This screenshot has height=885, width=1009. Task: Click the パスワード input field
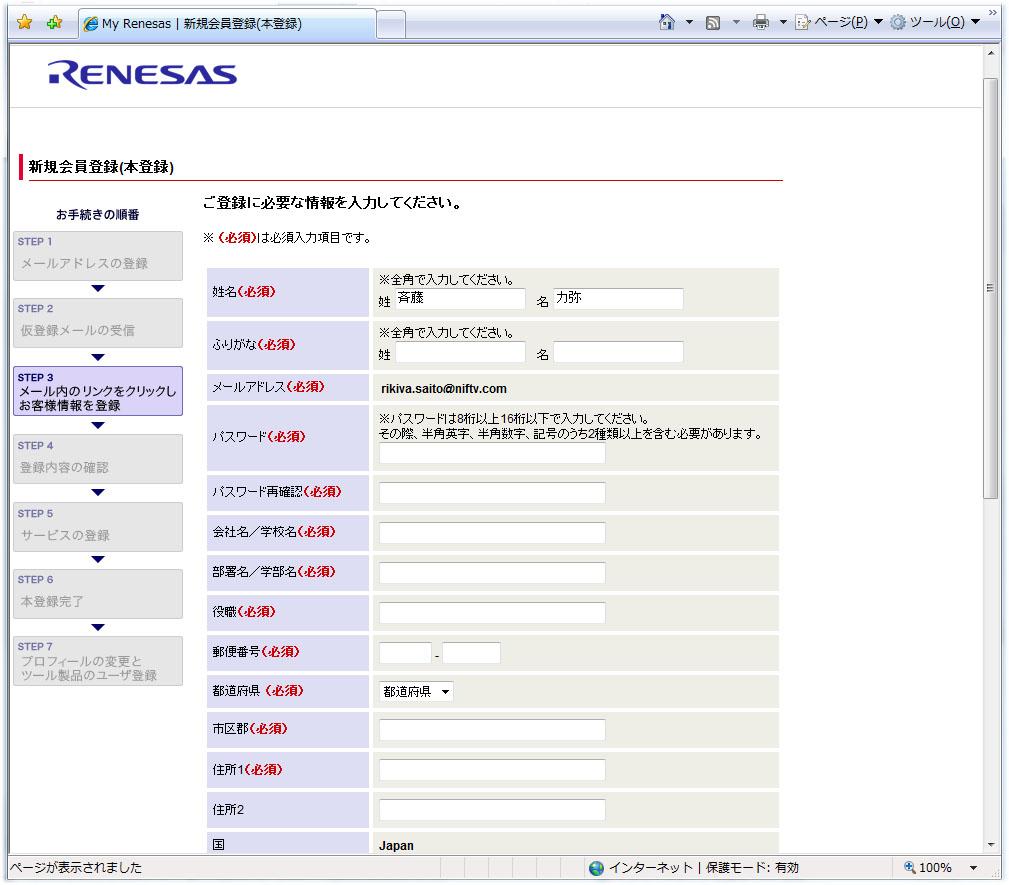(x=492, y=454)
